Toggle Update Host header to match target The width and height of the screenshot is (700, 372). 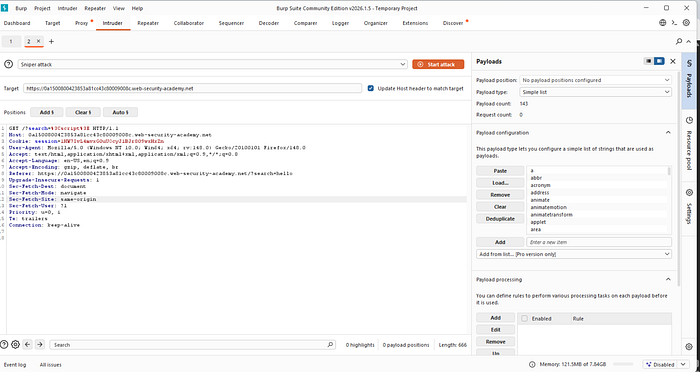pos(371,88)
